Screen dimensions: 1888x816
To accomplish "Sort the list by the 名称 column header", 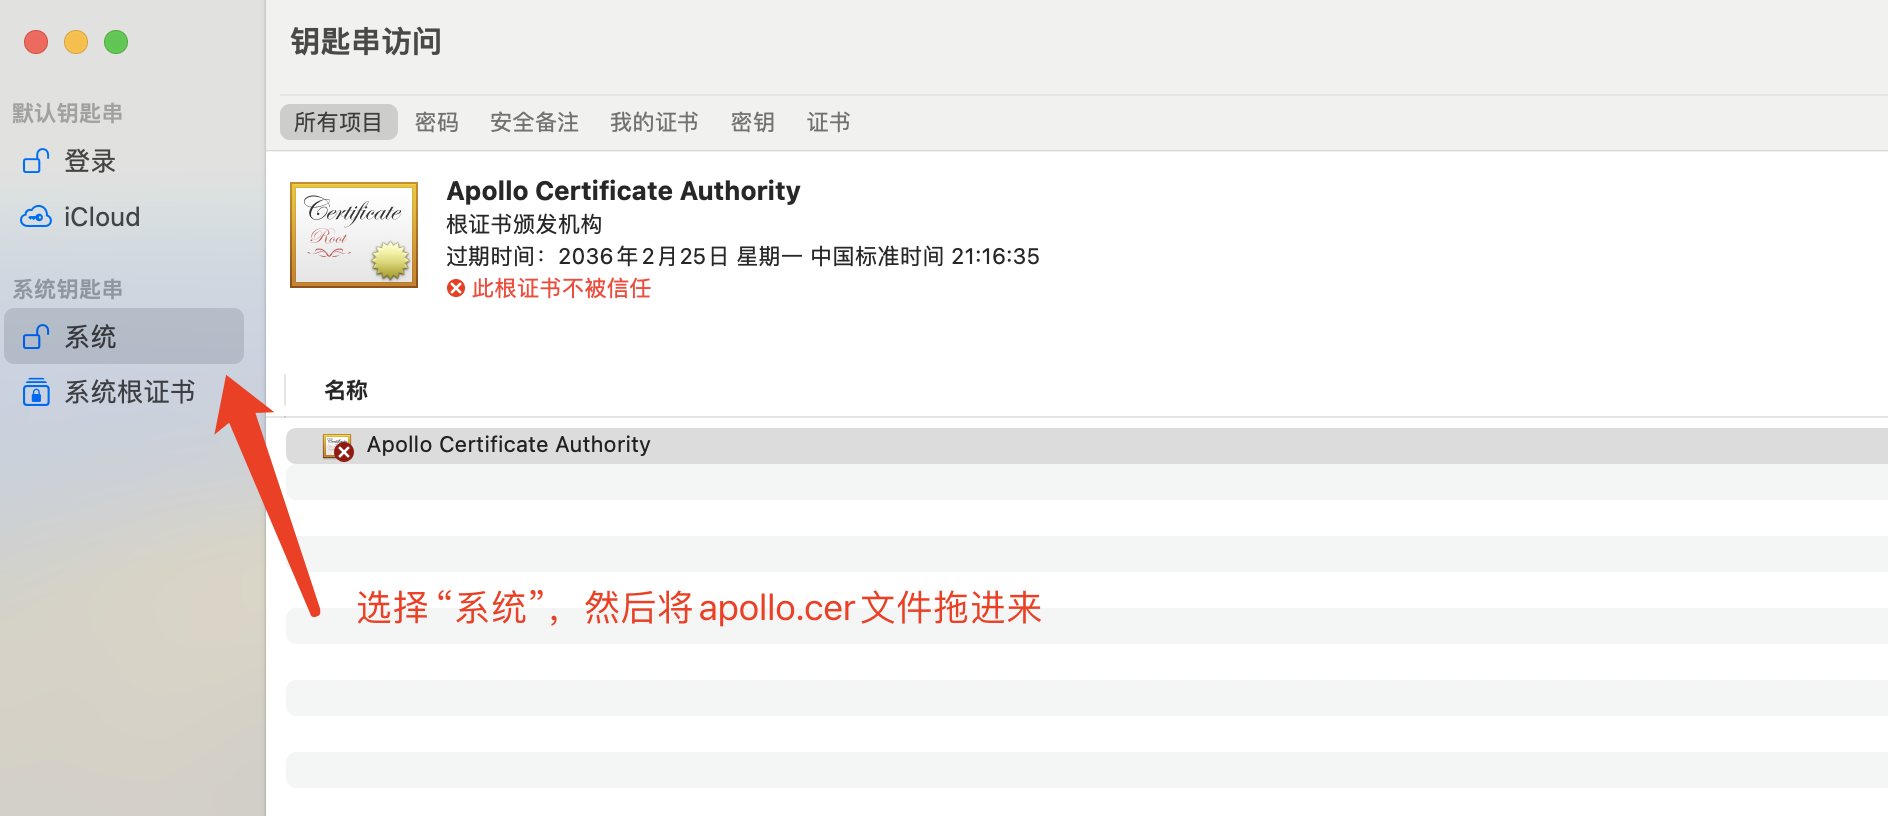I will click(346, 390).
